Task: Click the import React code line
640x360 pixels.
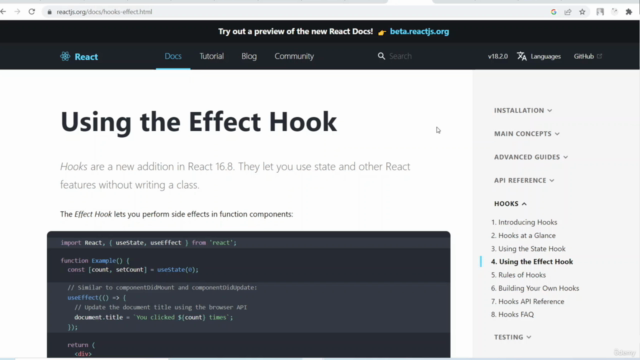Action: point(149,243)
